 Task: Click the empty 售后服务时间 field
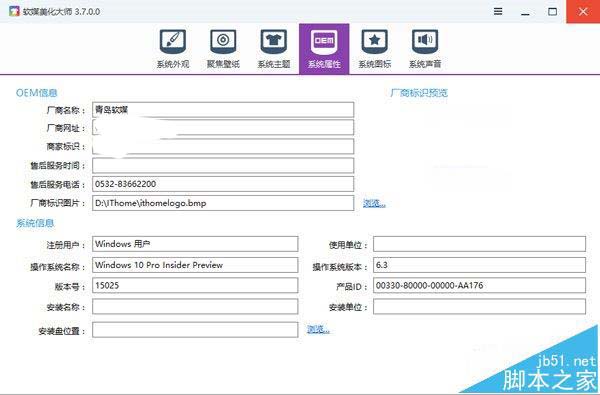(x=223, y=166)
